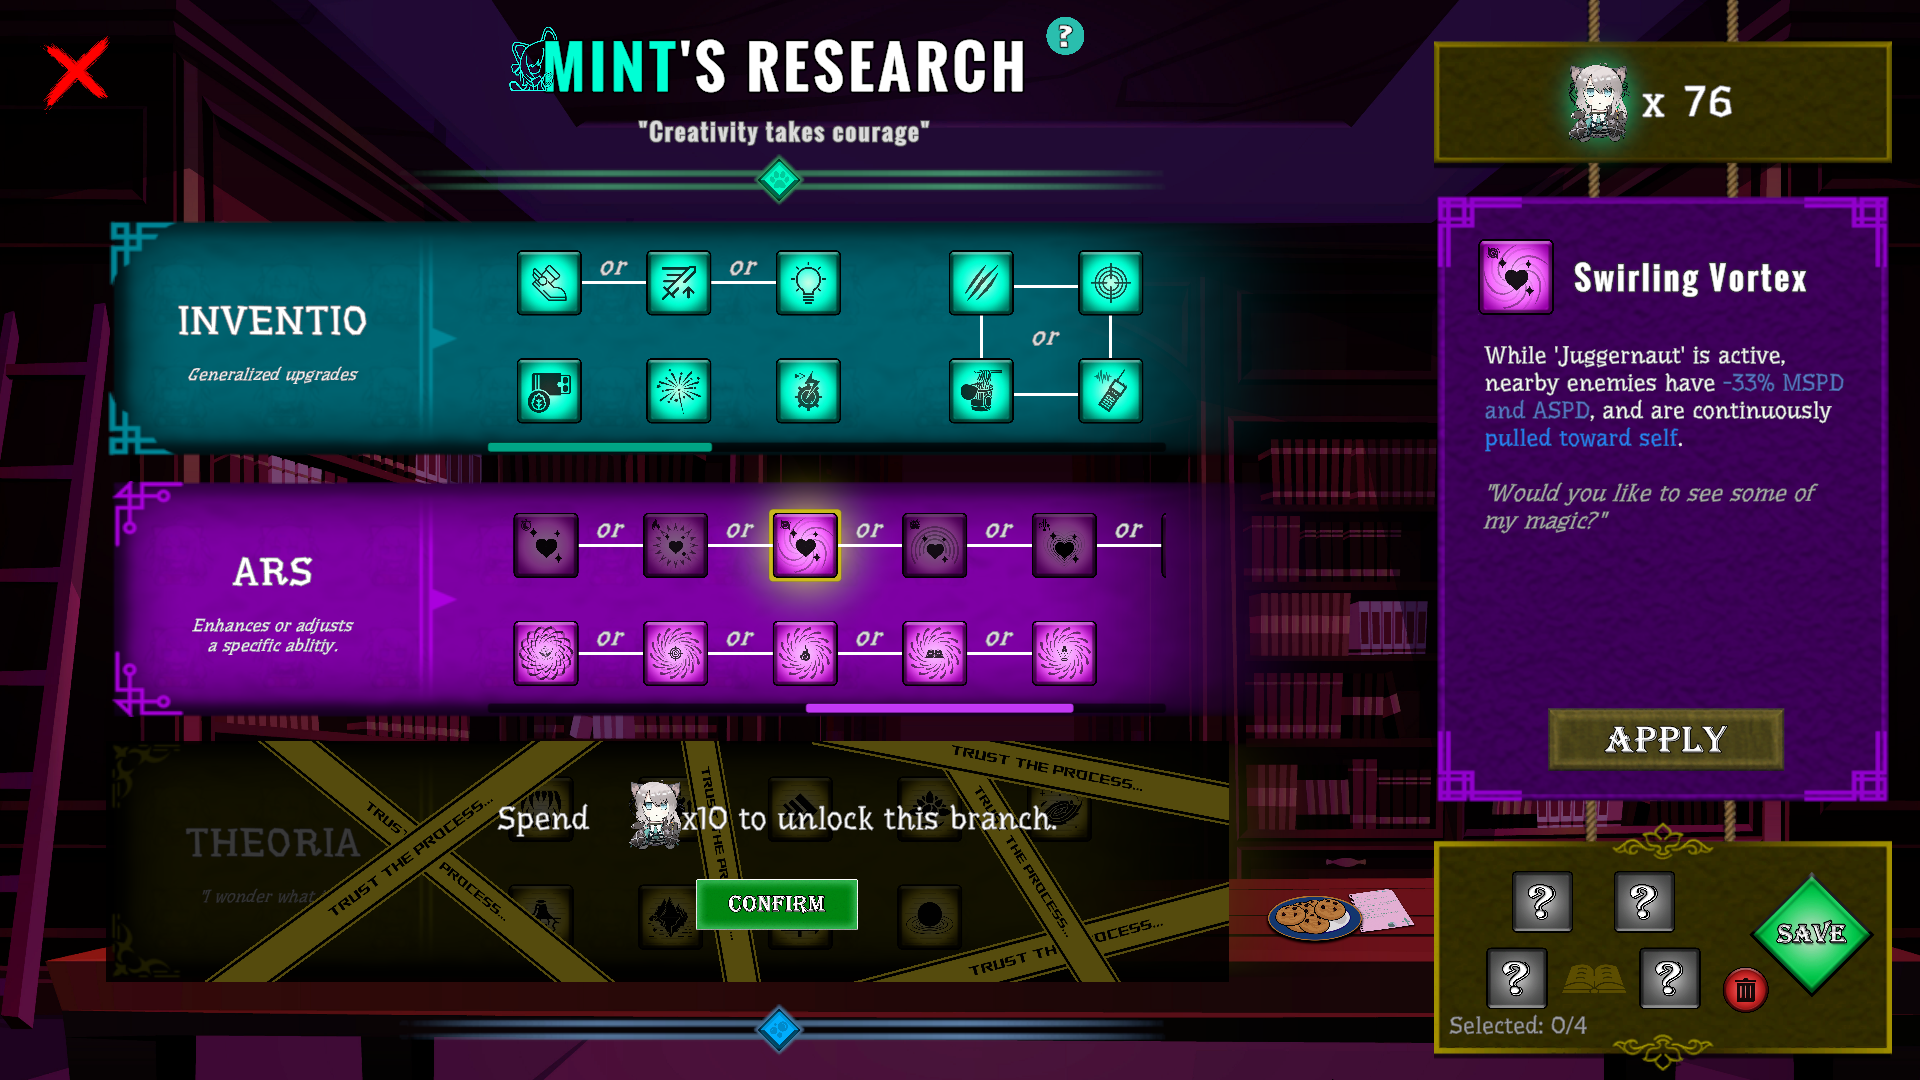Click the green SAVE diamond button
The height and width of the screenshot is (1080, 1920).
pyautogui.click(x=1811, y=934)
